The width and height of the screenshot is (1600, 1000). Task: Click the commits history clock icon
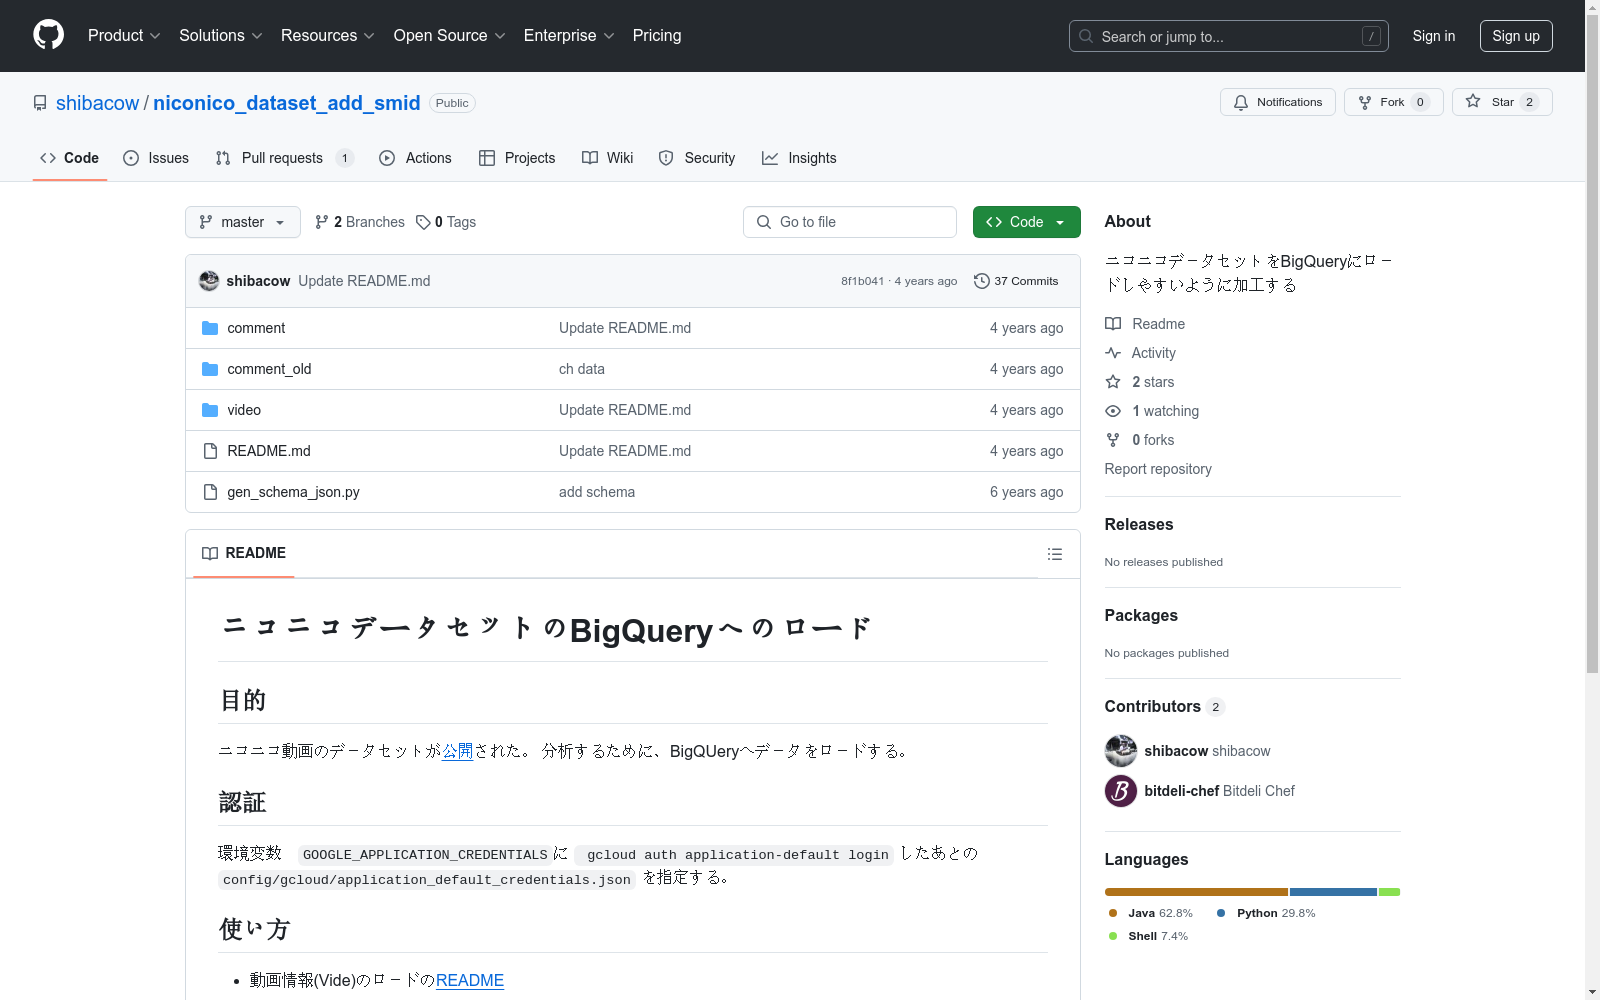[982, 281]
